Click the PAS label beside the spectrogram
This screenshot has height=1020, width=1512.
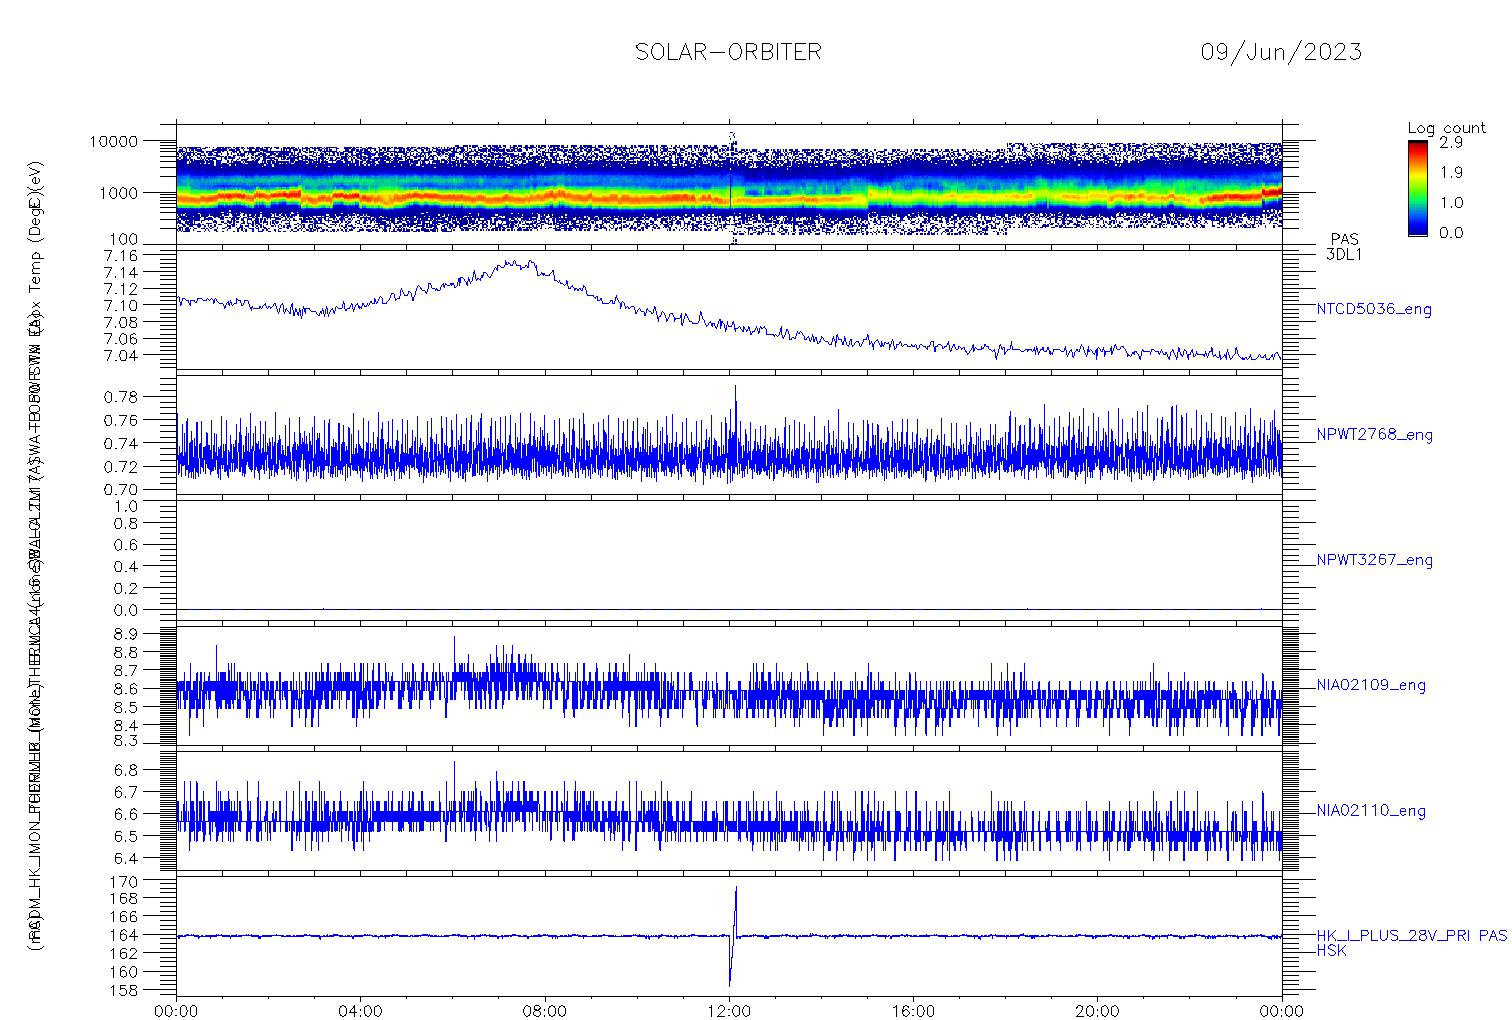click(1345, 240)
